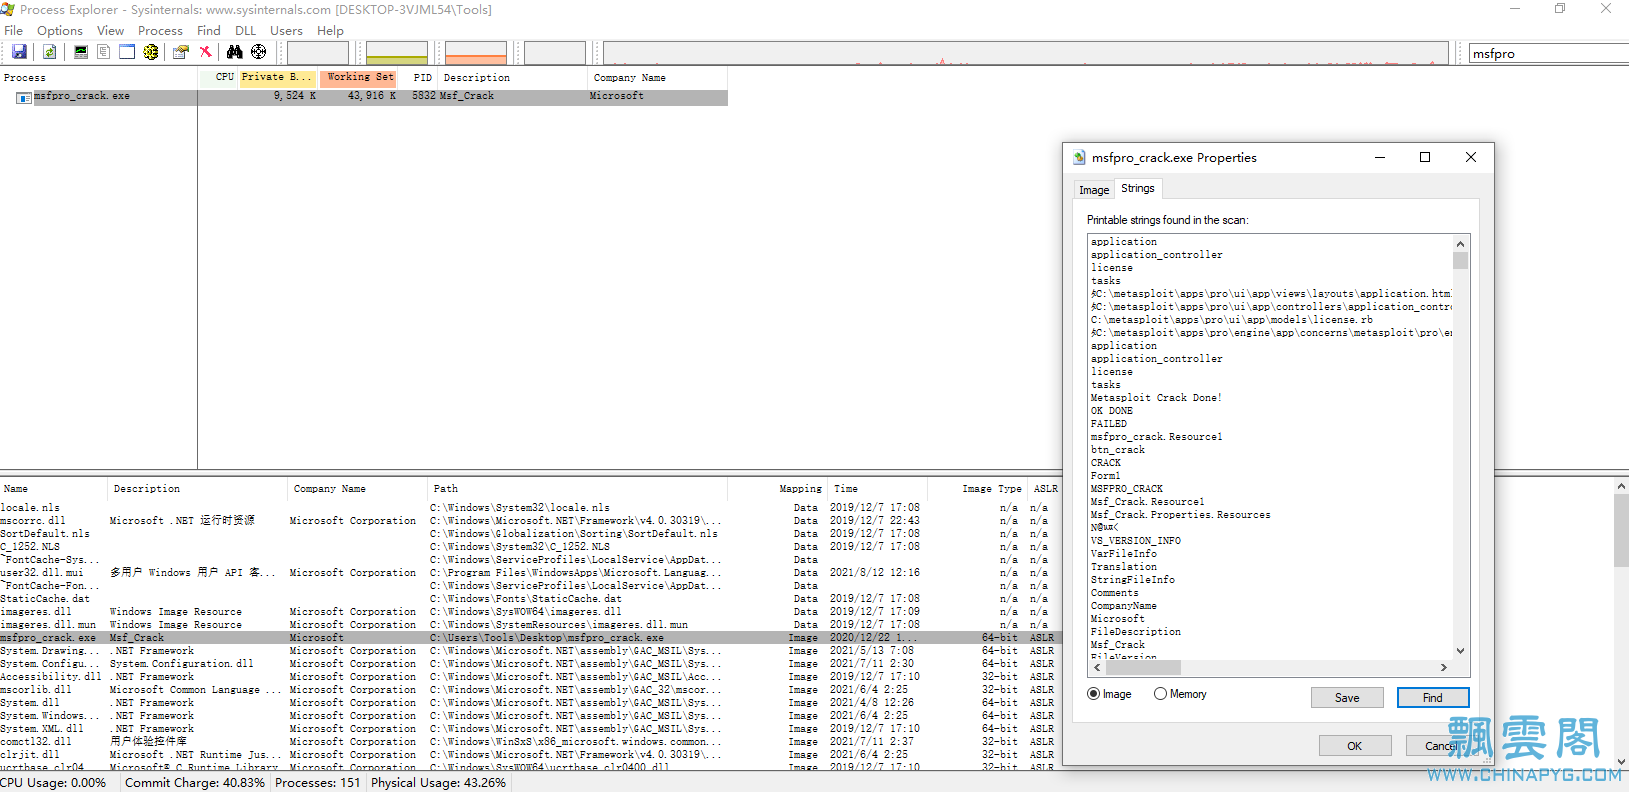Click OK in Properties dialog

(1355, 746)
